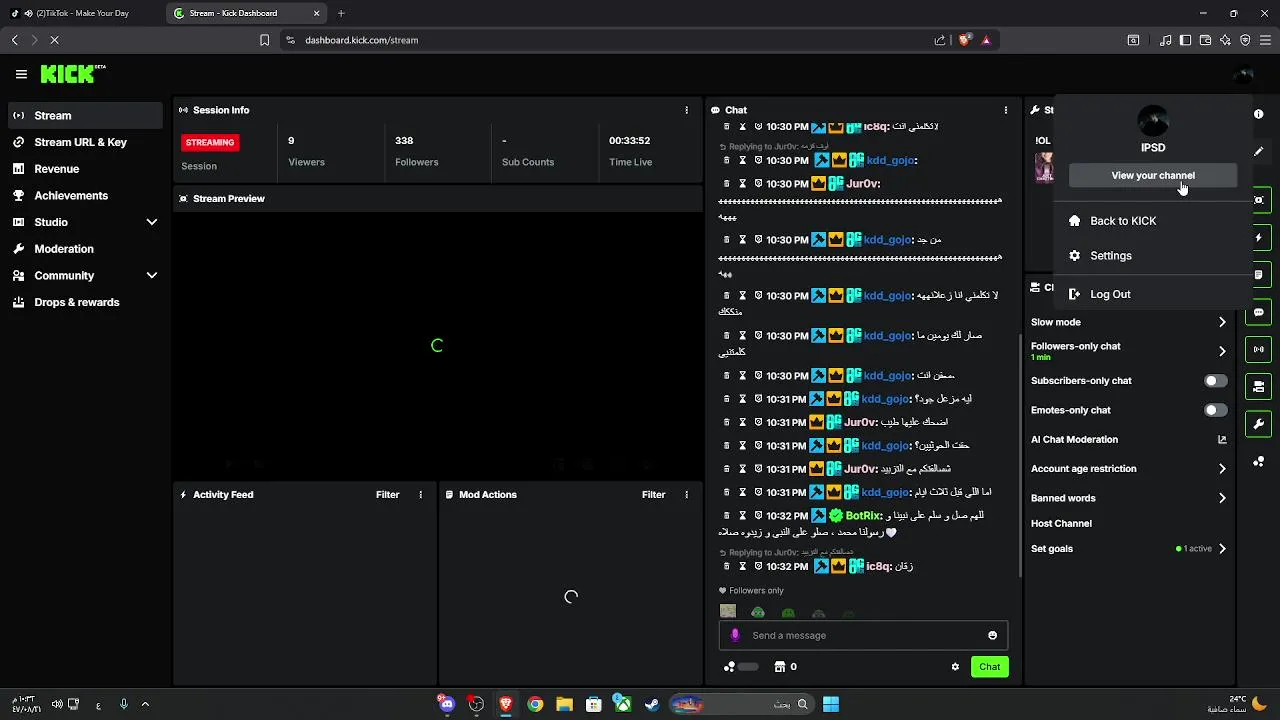The height and width of the screenshot is (720, 1280).
Task: Open Windows Start menu
Action: 831,704
